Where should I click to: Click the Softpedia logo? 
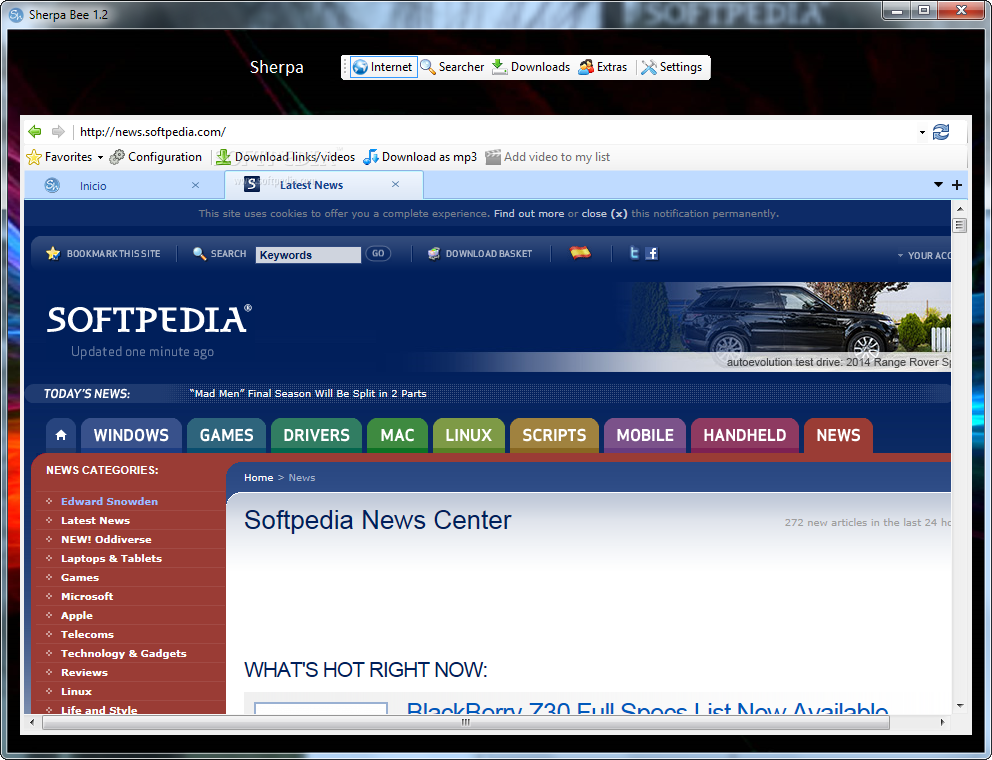[x=149, y=320]
